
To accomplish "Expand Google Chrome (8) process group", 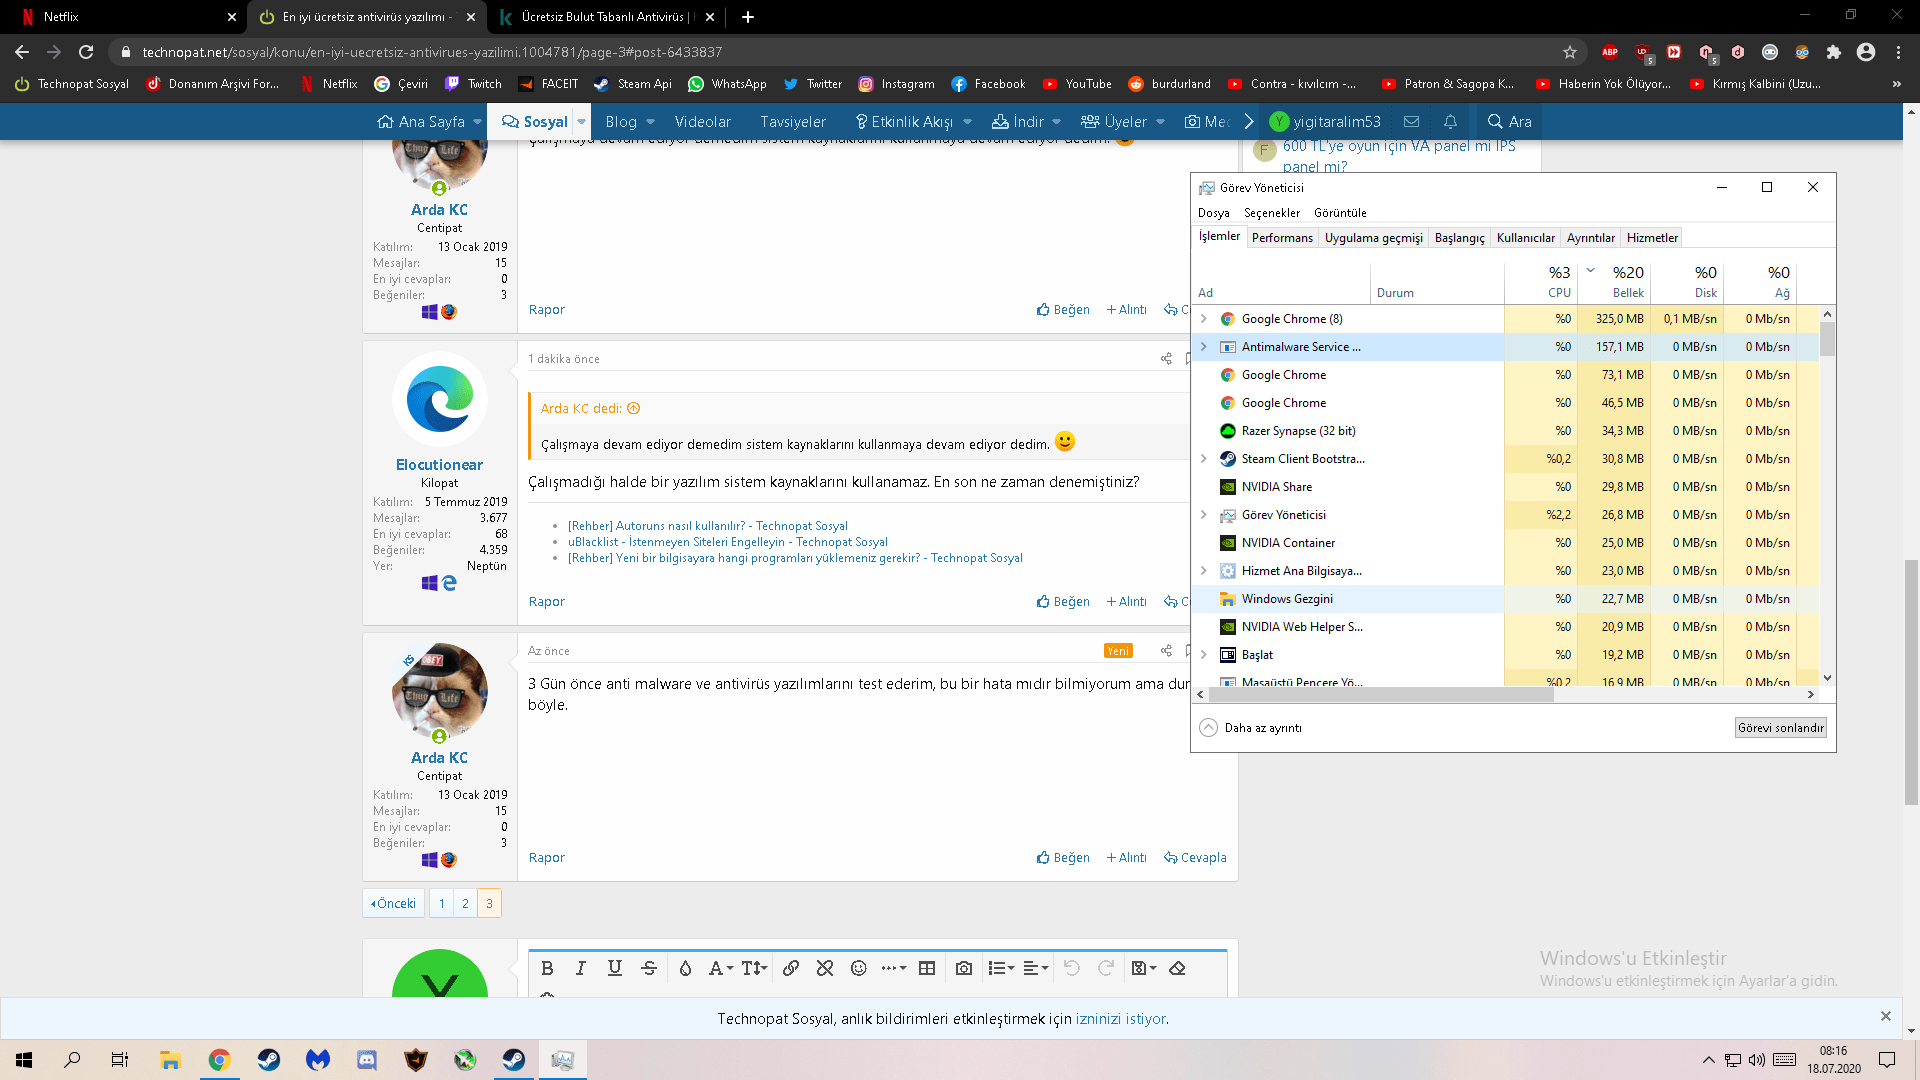I will coord(1204,319).
